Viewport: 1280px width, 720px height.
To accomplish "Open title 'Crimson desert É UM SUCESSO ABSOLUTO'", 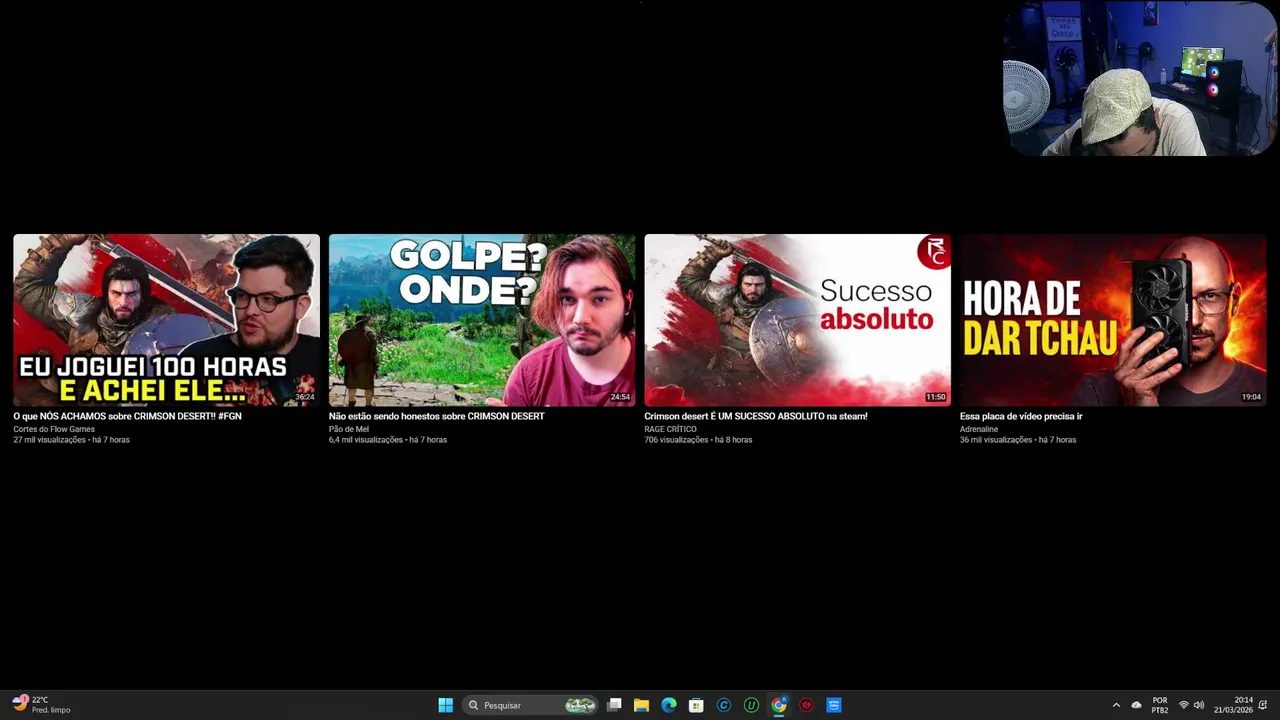I will click(x=756, y=416).
